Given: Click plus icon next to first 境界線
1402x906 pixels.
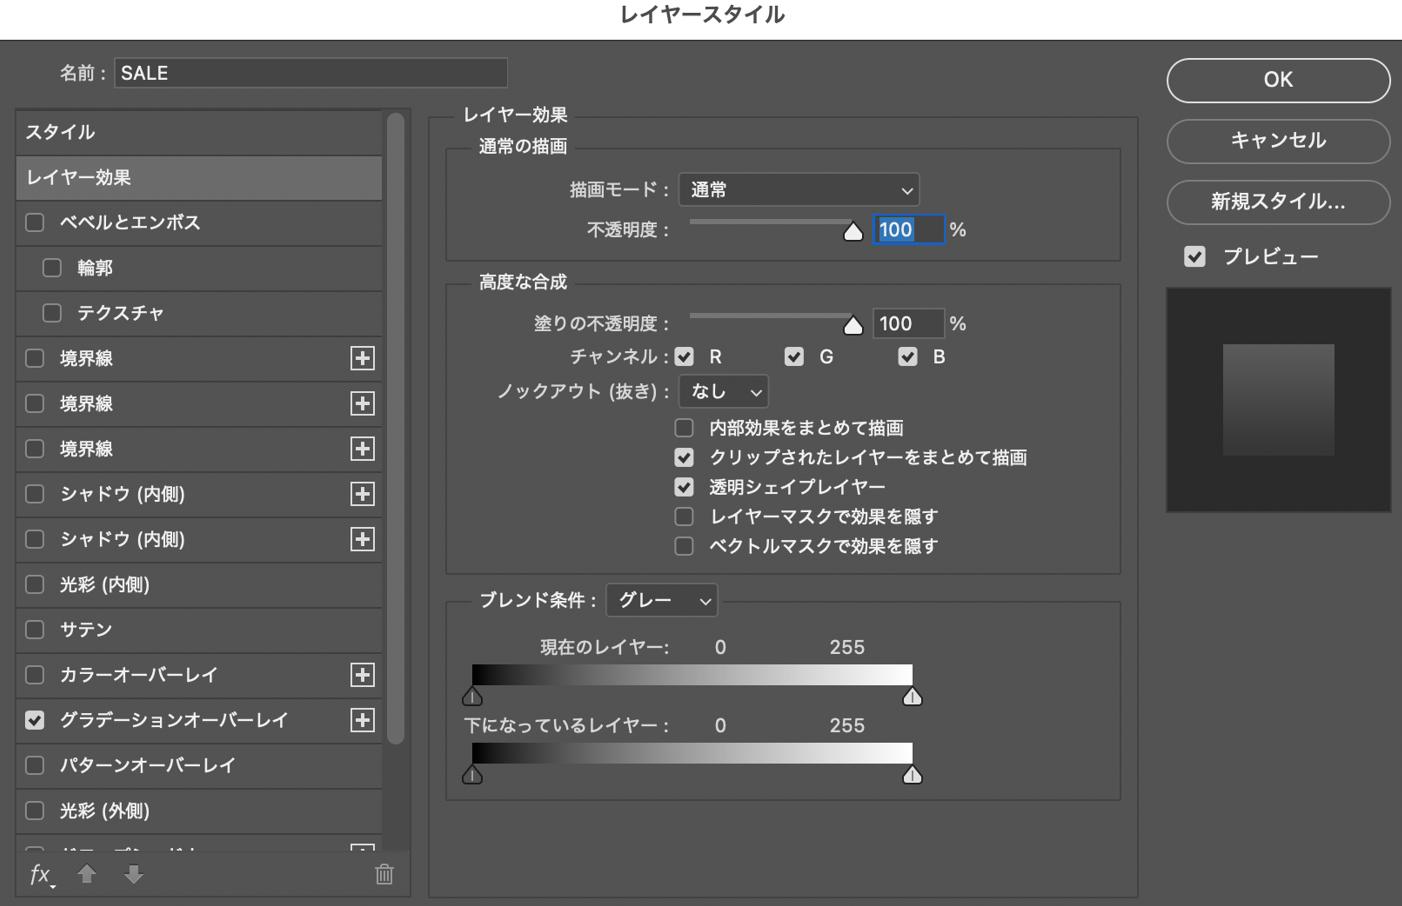Looking at the screenshot, I should tap(362, 358).
